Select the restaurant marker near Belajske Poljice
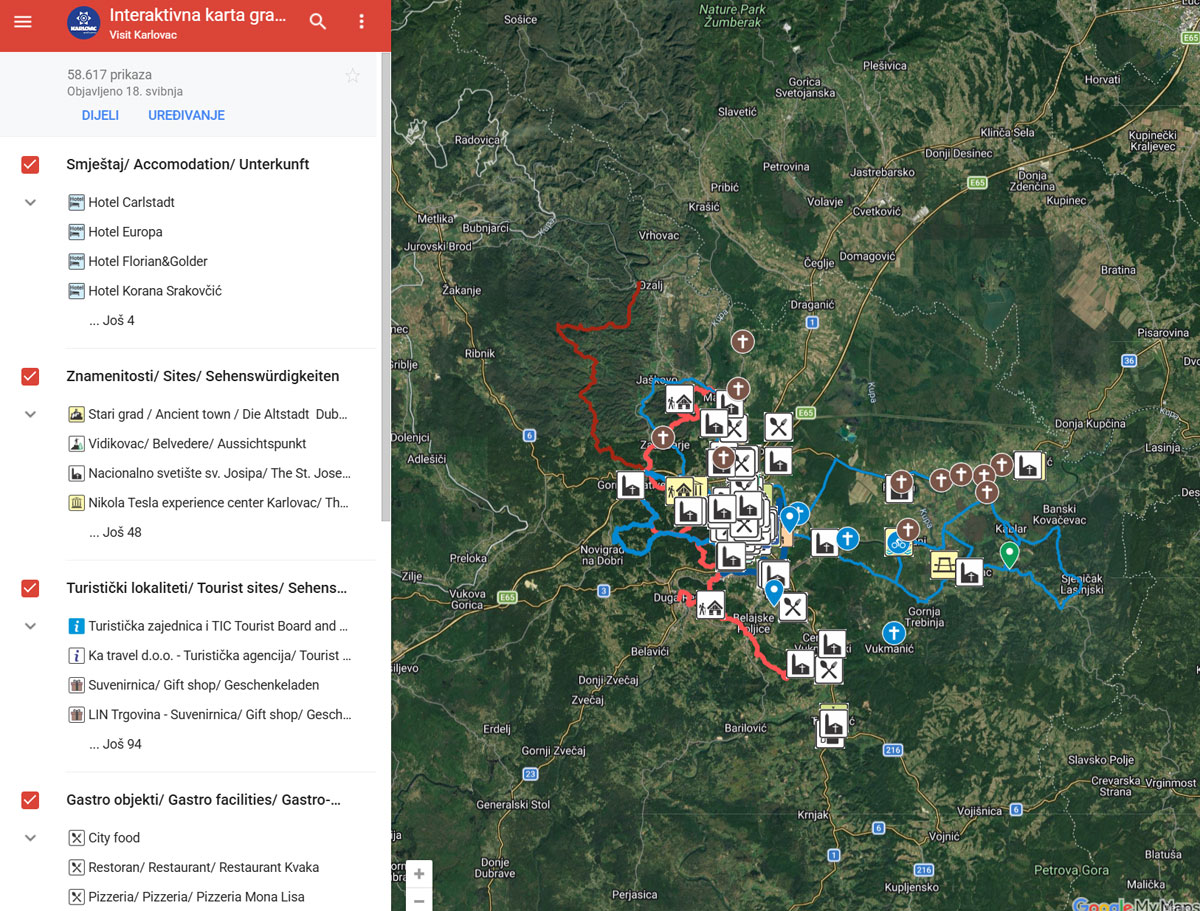Image resolution: width=1200 pixels, height=911 pixels. [x=793, y=606]
